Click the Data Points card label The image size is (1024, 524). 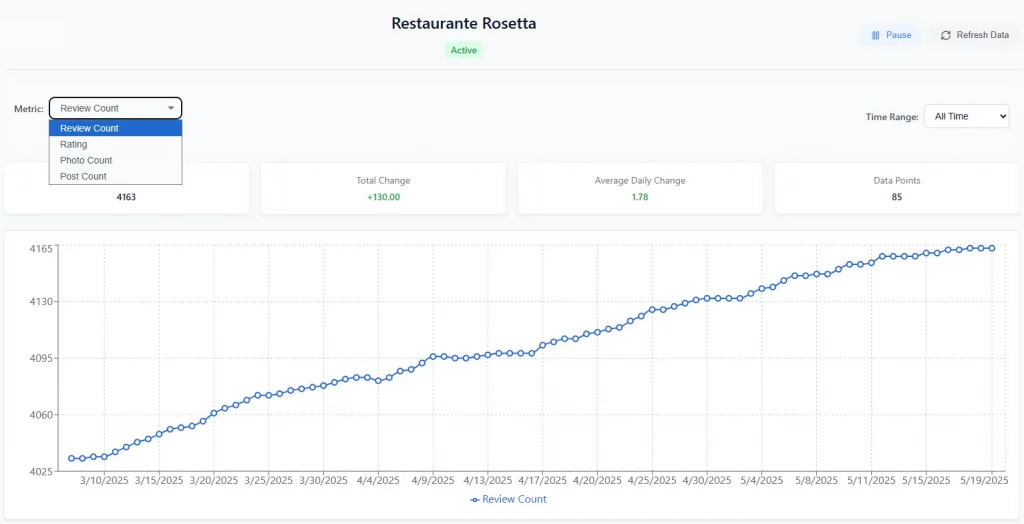(x=897, y=180)
